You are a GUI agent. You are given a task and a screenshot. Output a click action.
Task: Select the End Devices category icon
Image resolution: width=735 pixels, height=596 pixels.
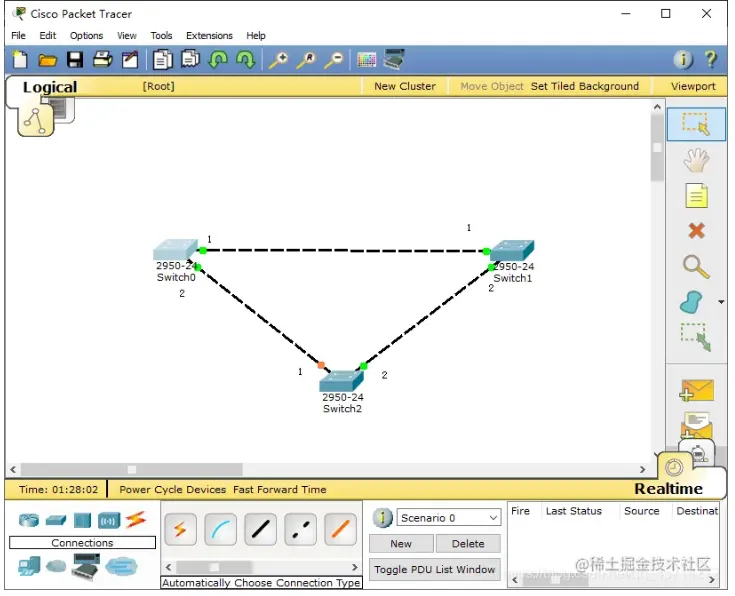pos(29,566)
